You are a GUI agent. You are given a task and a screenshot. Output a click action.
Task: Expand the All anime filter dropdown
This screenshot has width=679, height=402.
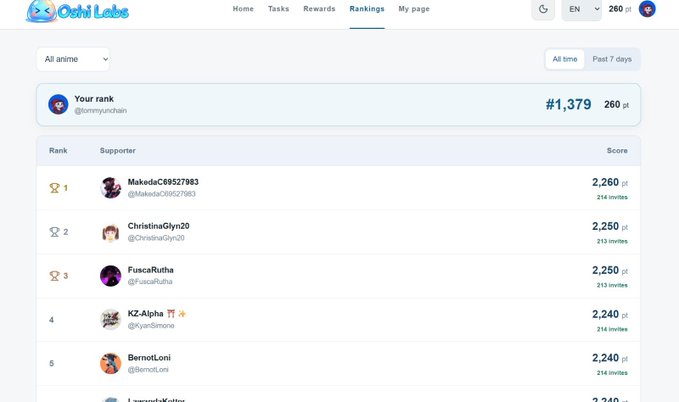[x=73, y=59]
